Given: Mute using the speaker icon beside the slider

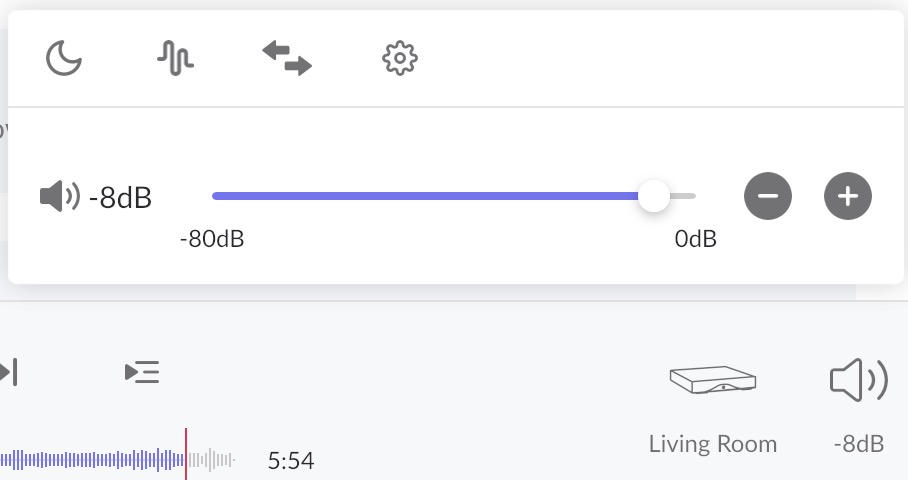Looking at the screenshot, I should (x=59, y=196).
